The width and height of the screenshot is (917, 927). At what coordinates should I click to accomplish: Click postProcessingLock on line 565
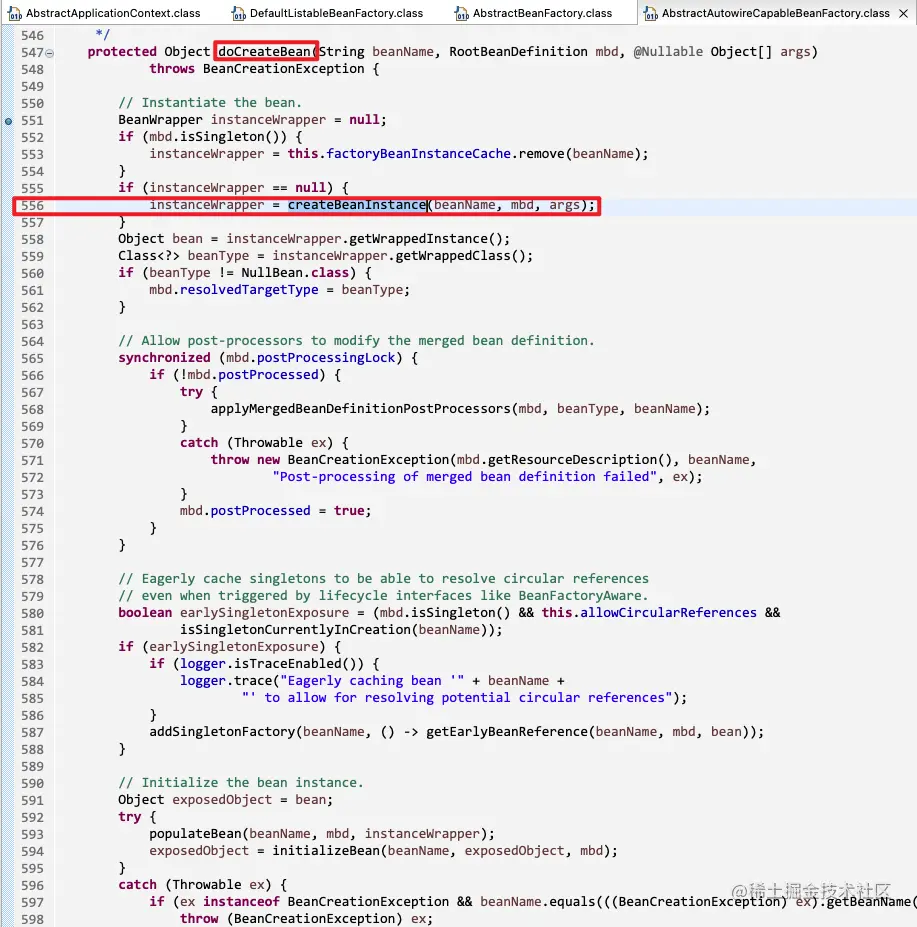click(326, 358)
